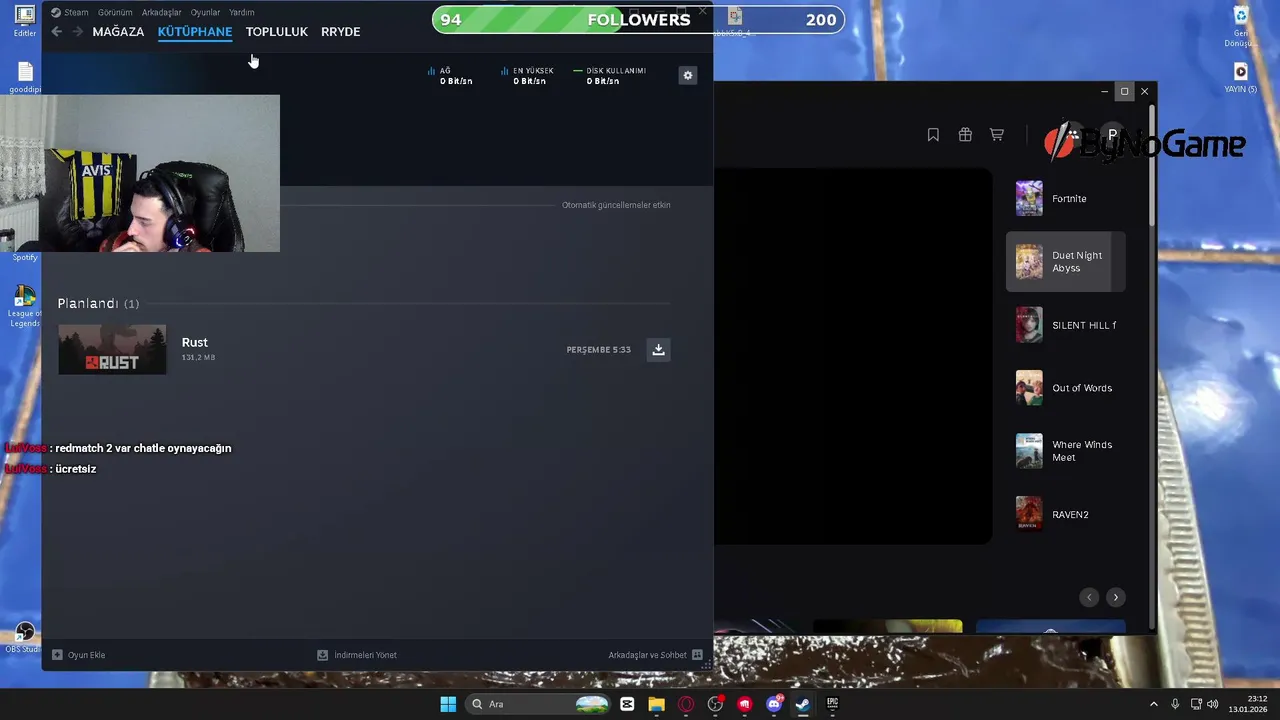Image resolution: width=1280 pixels, height=720 pixels.
Task: Open Arkadaşlar ve Sohbet
Action: point(655,655)
